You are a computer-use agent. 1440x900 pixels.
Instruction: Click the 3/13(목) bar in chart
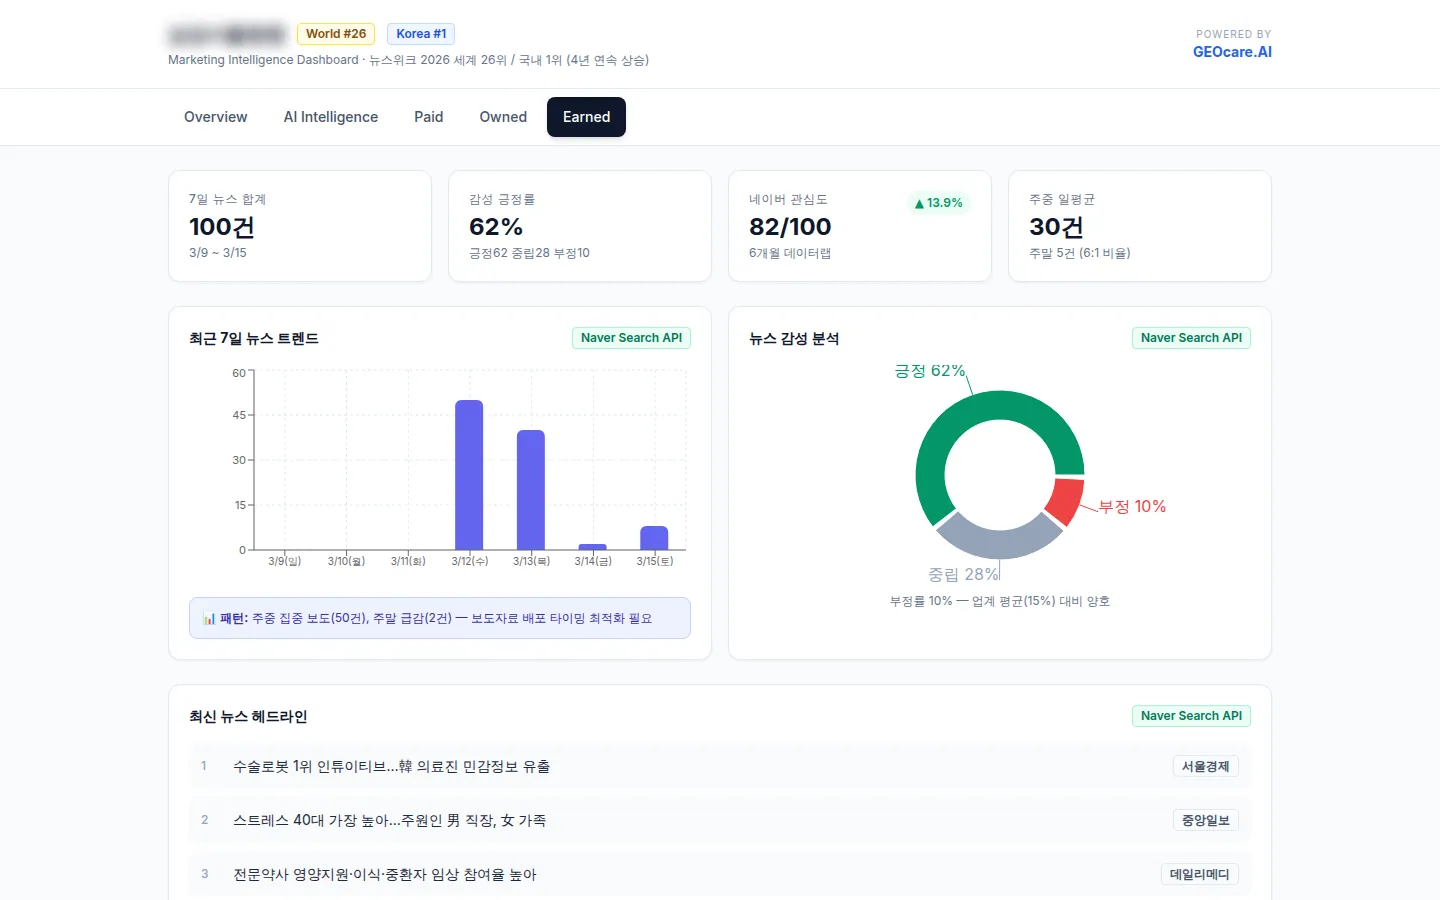(x=531, y=490)
